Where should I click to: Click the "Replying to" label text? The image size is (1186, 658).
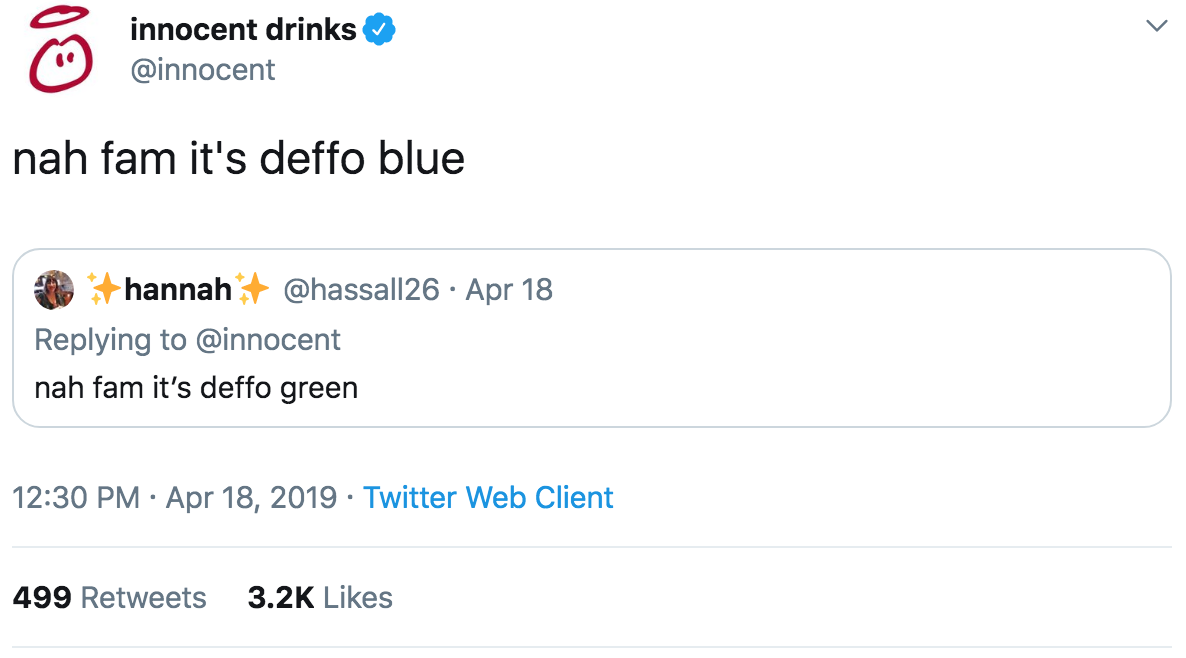pyautogui.click(x=110, y=340)
